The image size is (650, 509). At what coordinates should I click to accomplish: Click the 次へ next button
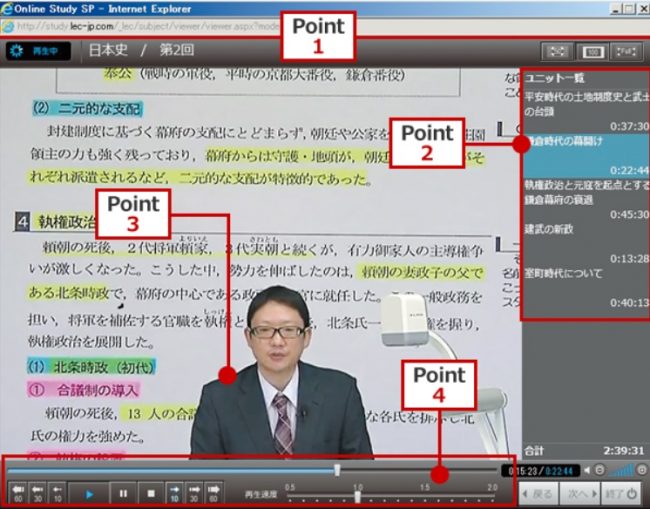point(580,494)
